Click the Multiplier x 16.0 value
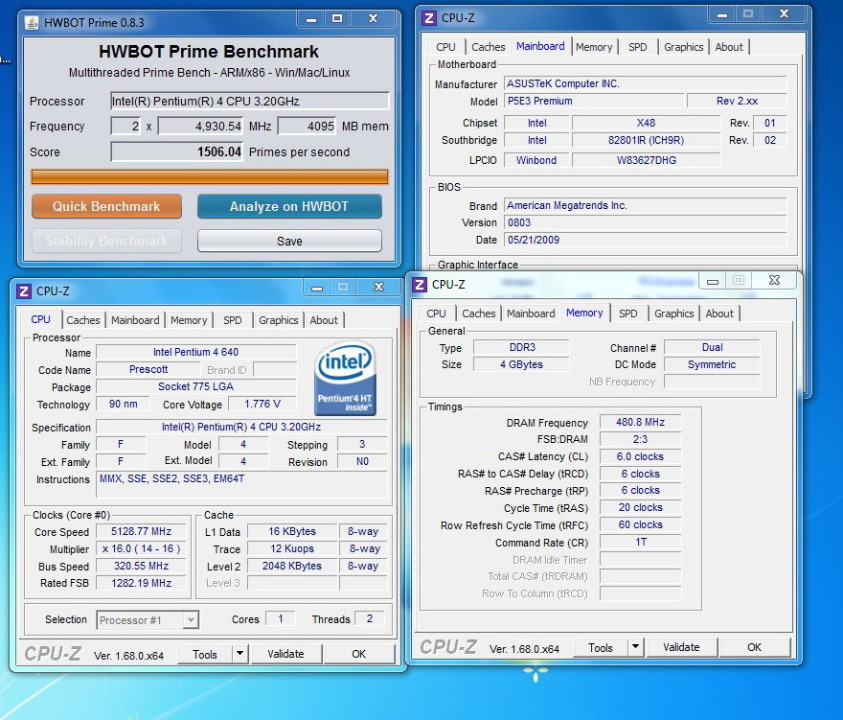 (141, 548)
